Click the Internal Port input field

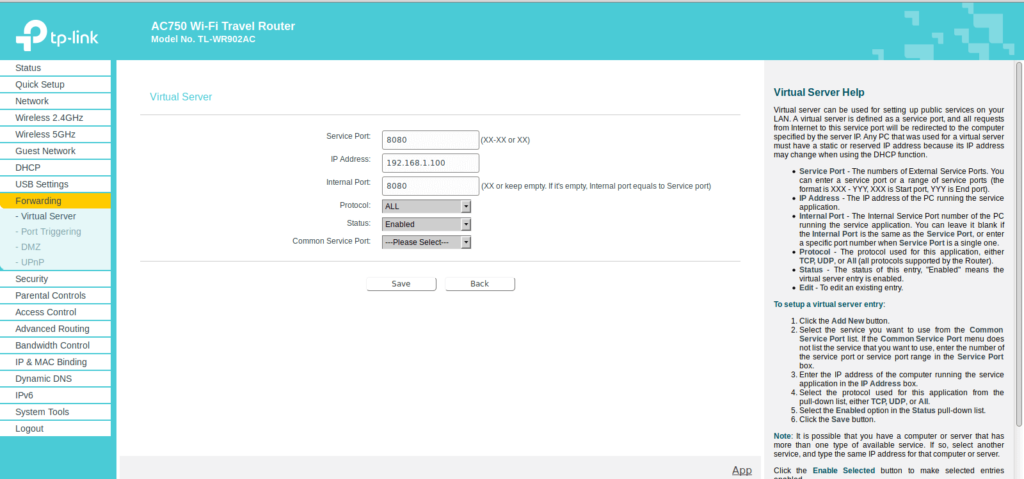click(x=430, y=186)
